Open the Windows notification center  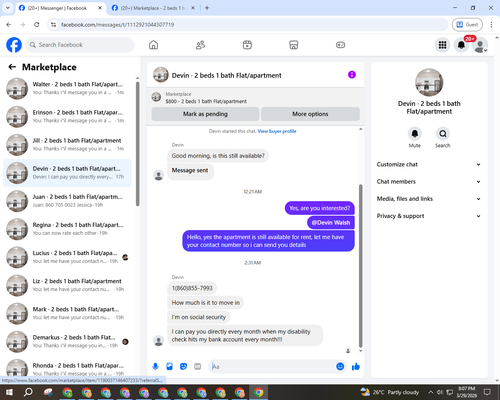click(487, 392)
